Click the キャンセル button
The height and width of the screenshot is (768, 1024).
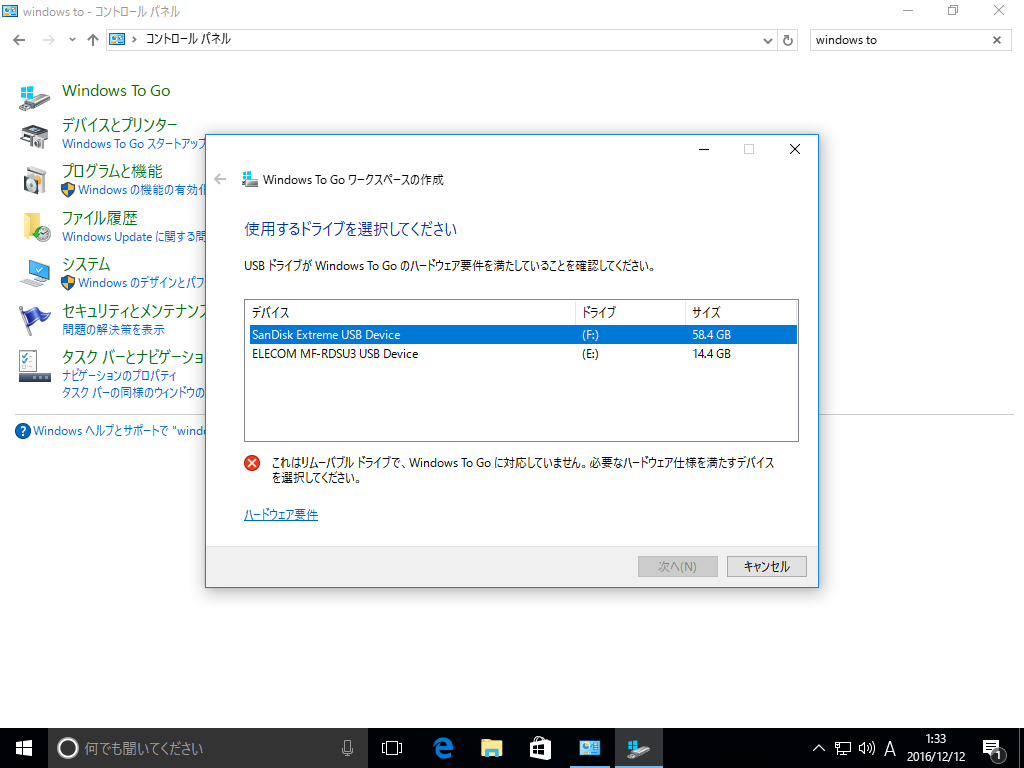click(x=767, y=567)
